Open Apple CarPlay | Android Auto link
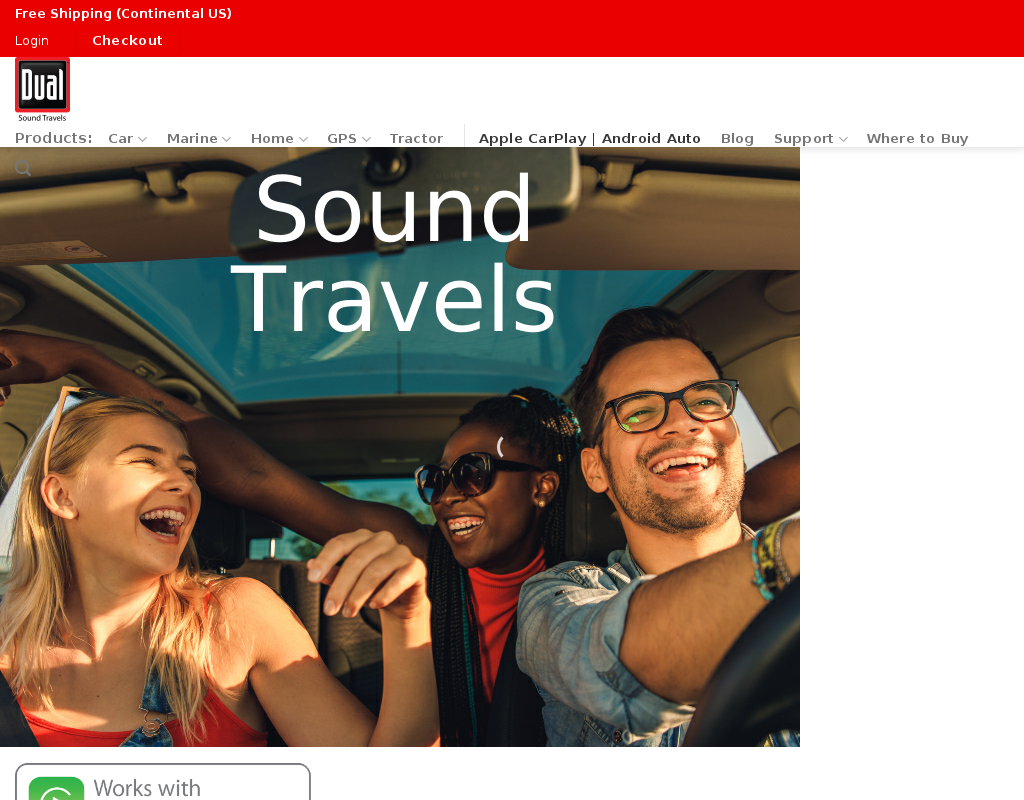 (x=589, y=139)
